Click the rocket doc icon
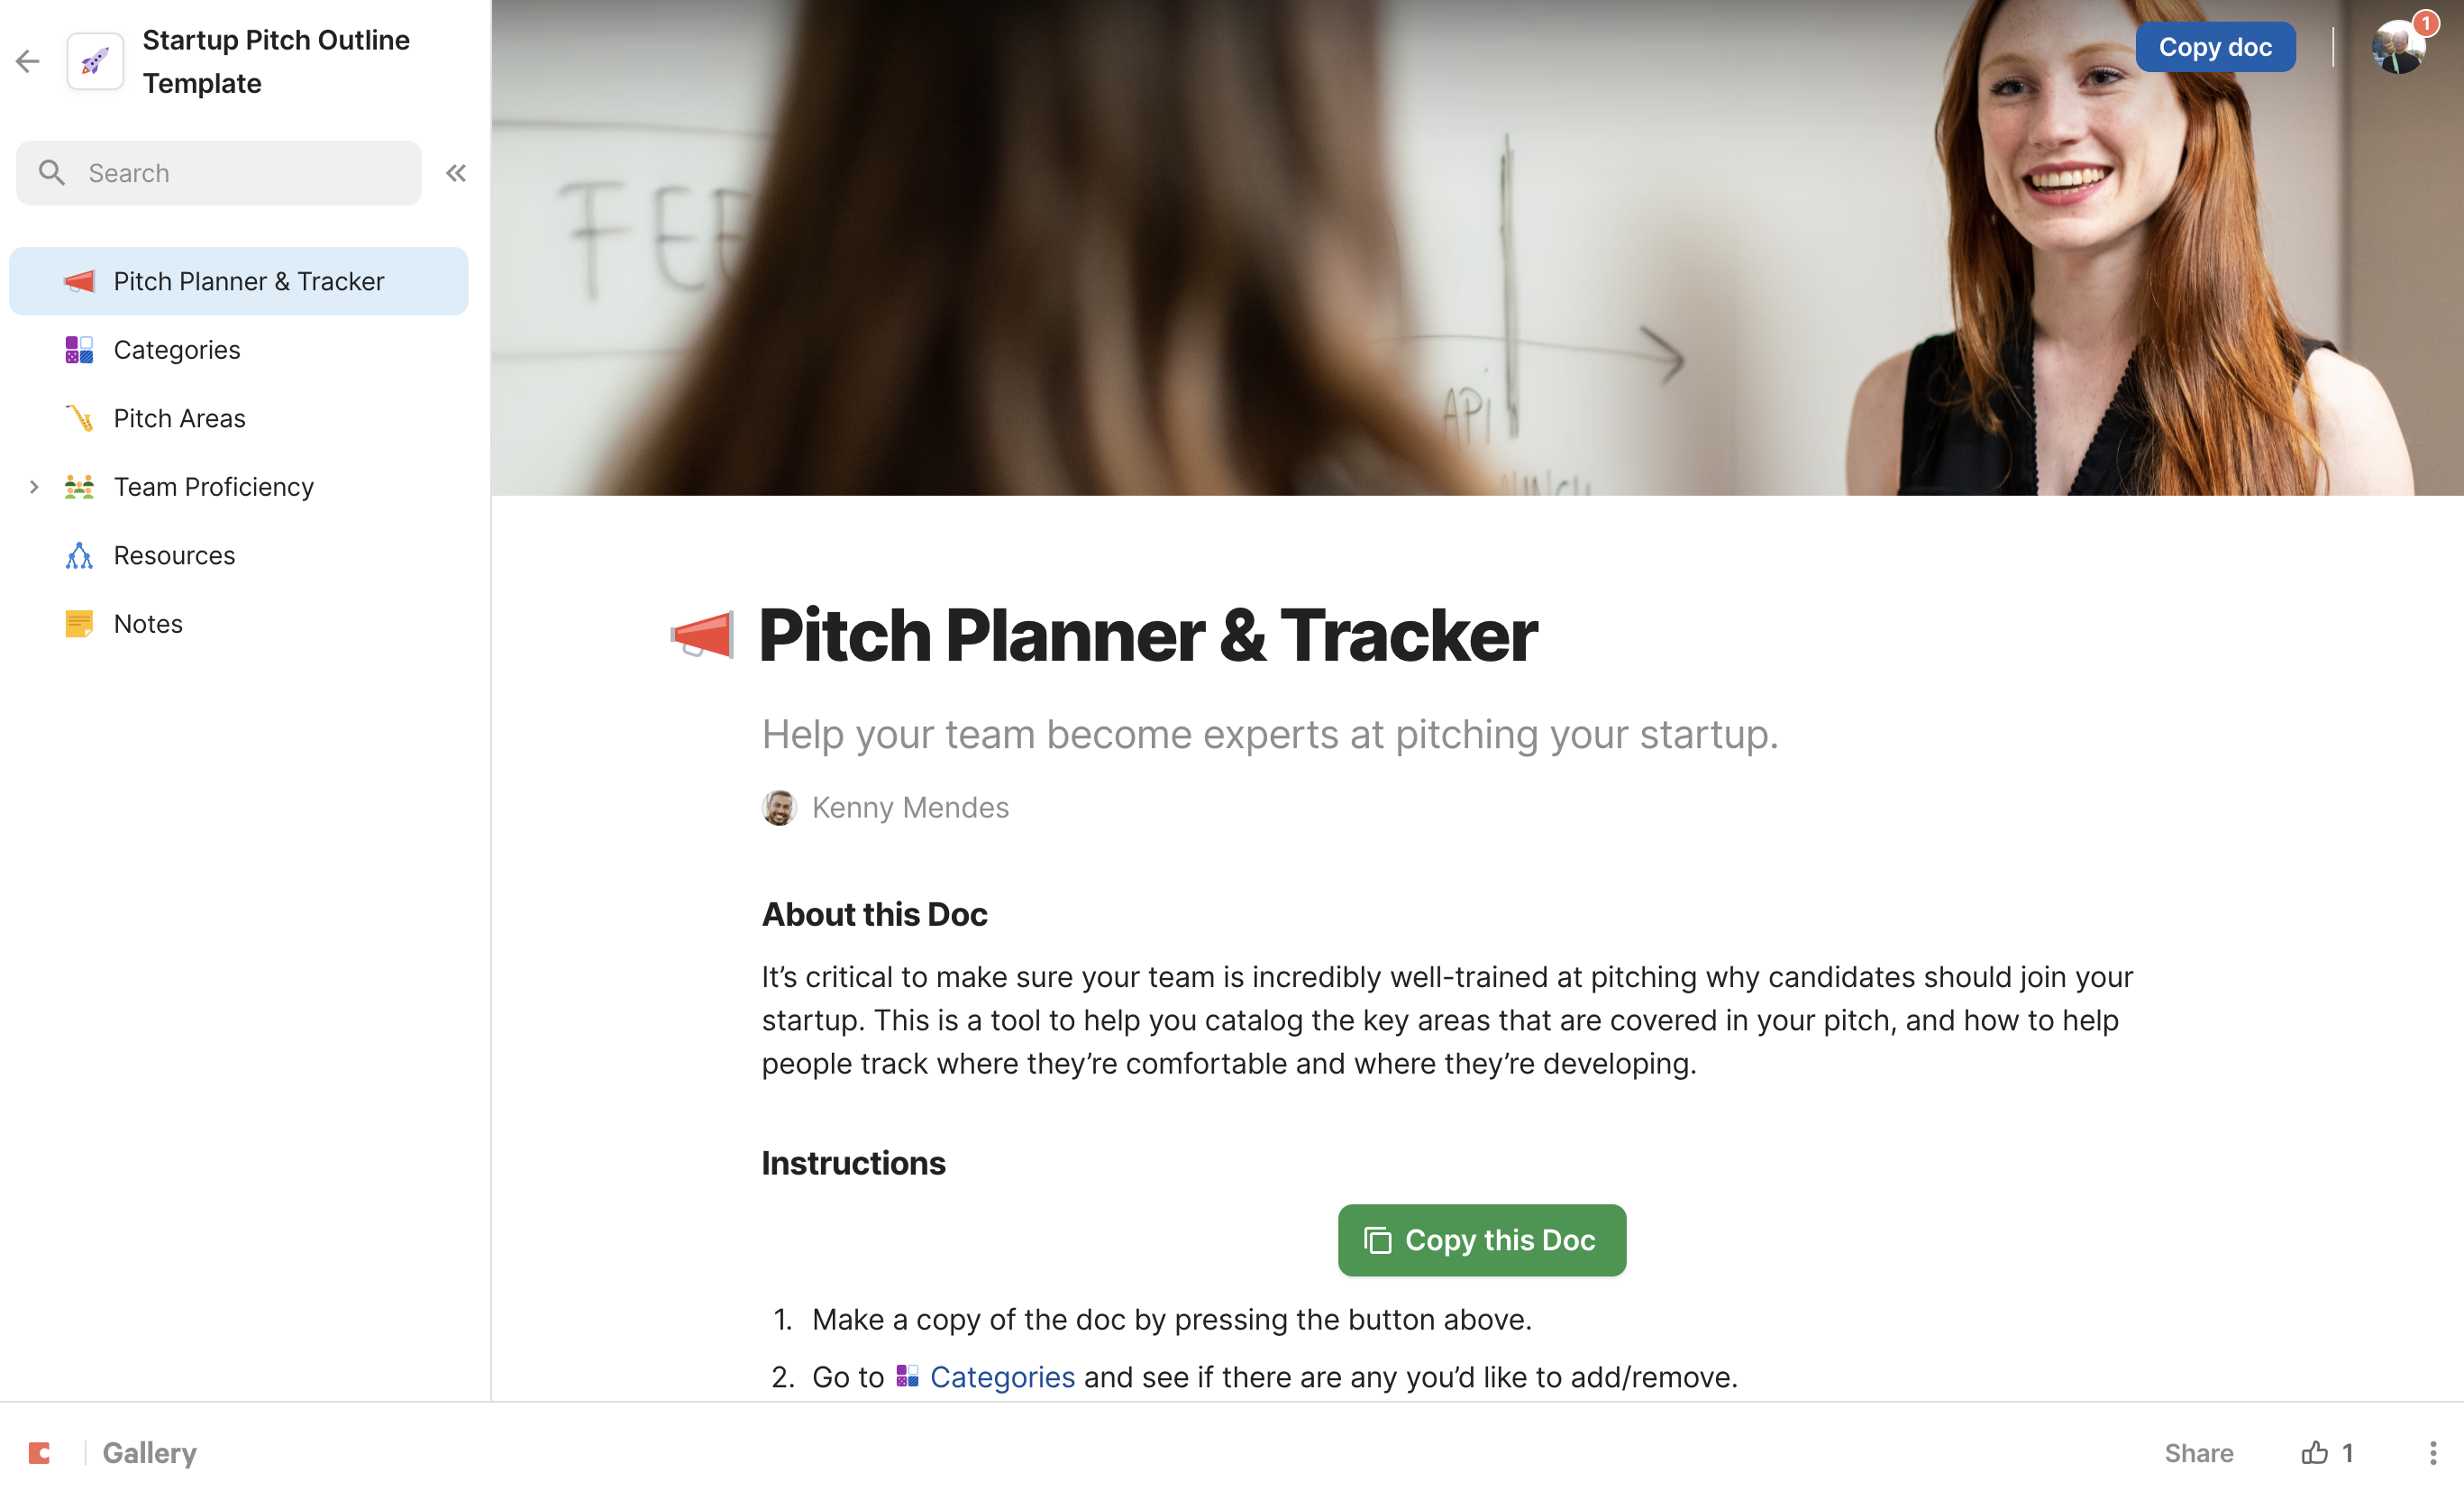This screenshot has height=1500, width=2464. coord(95,62)
